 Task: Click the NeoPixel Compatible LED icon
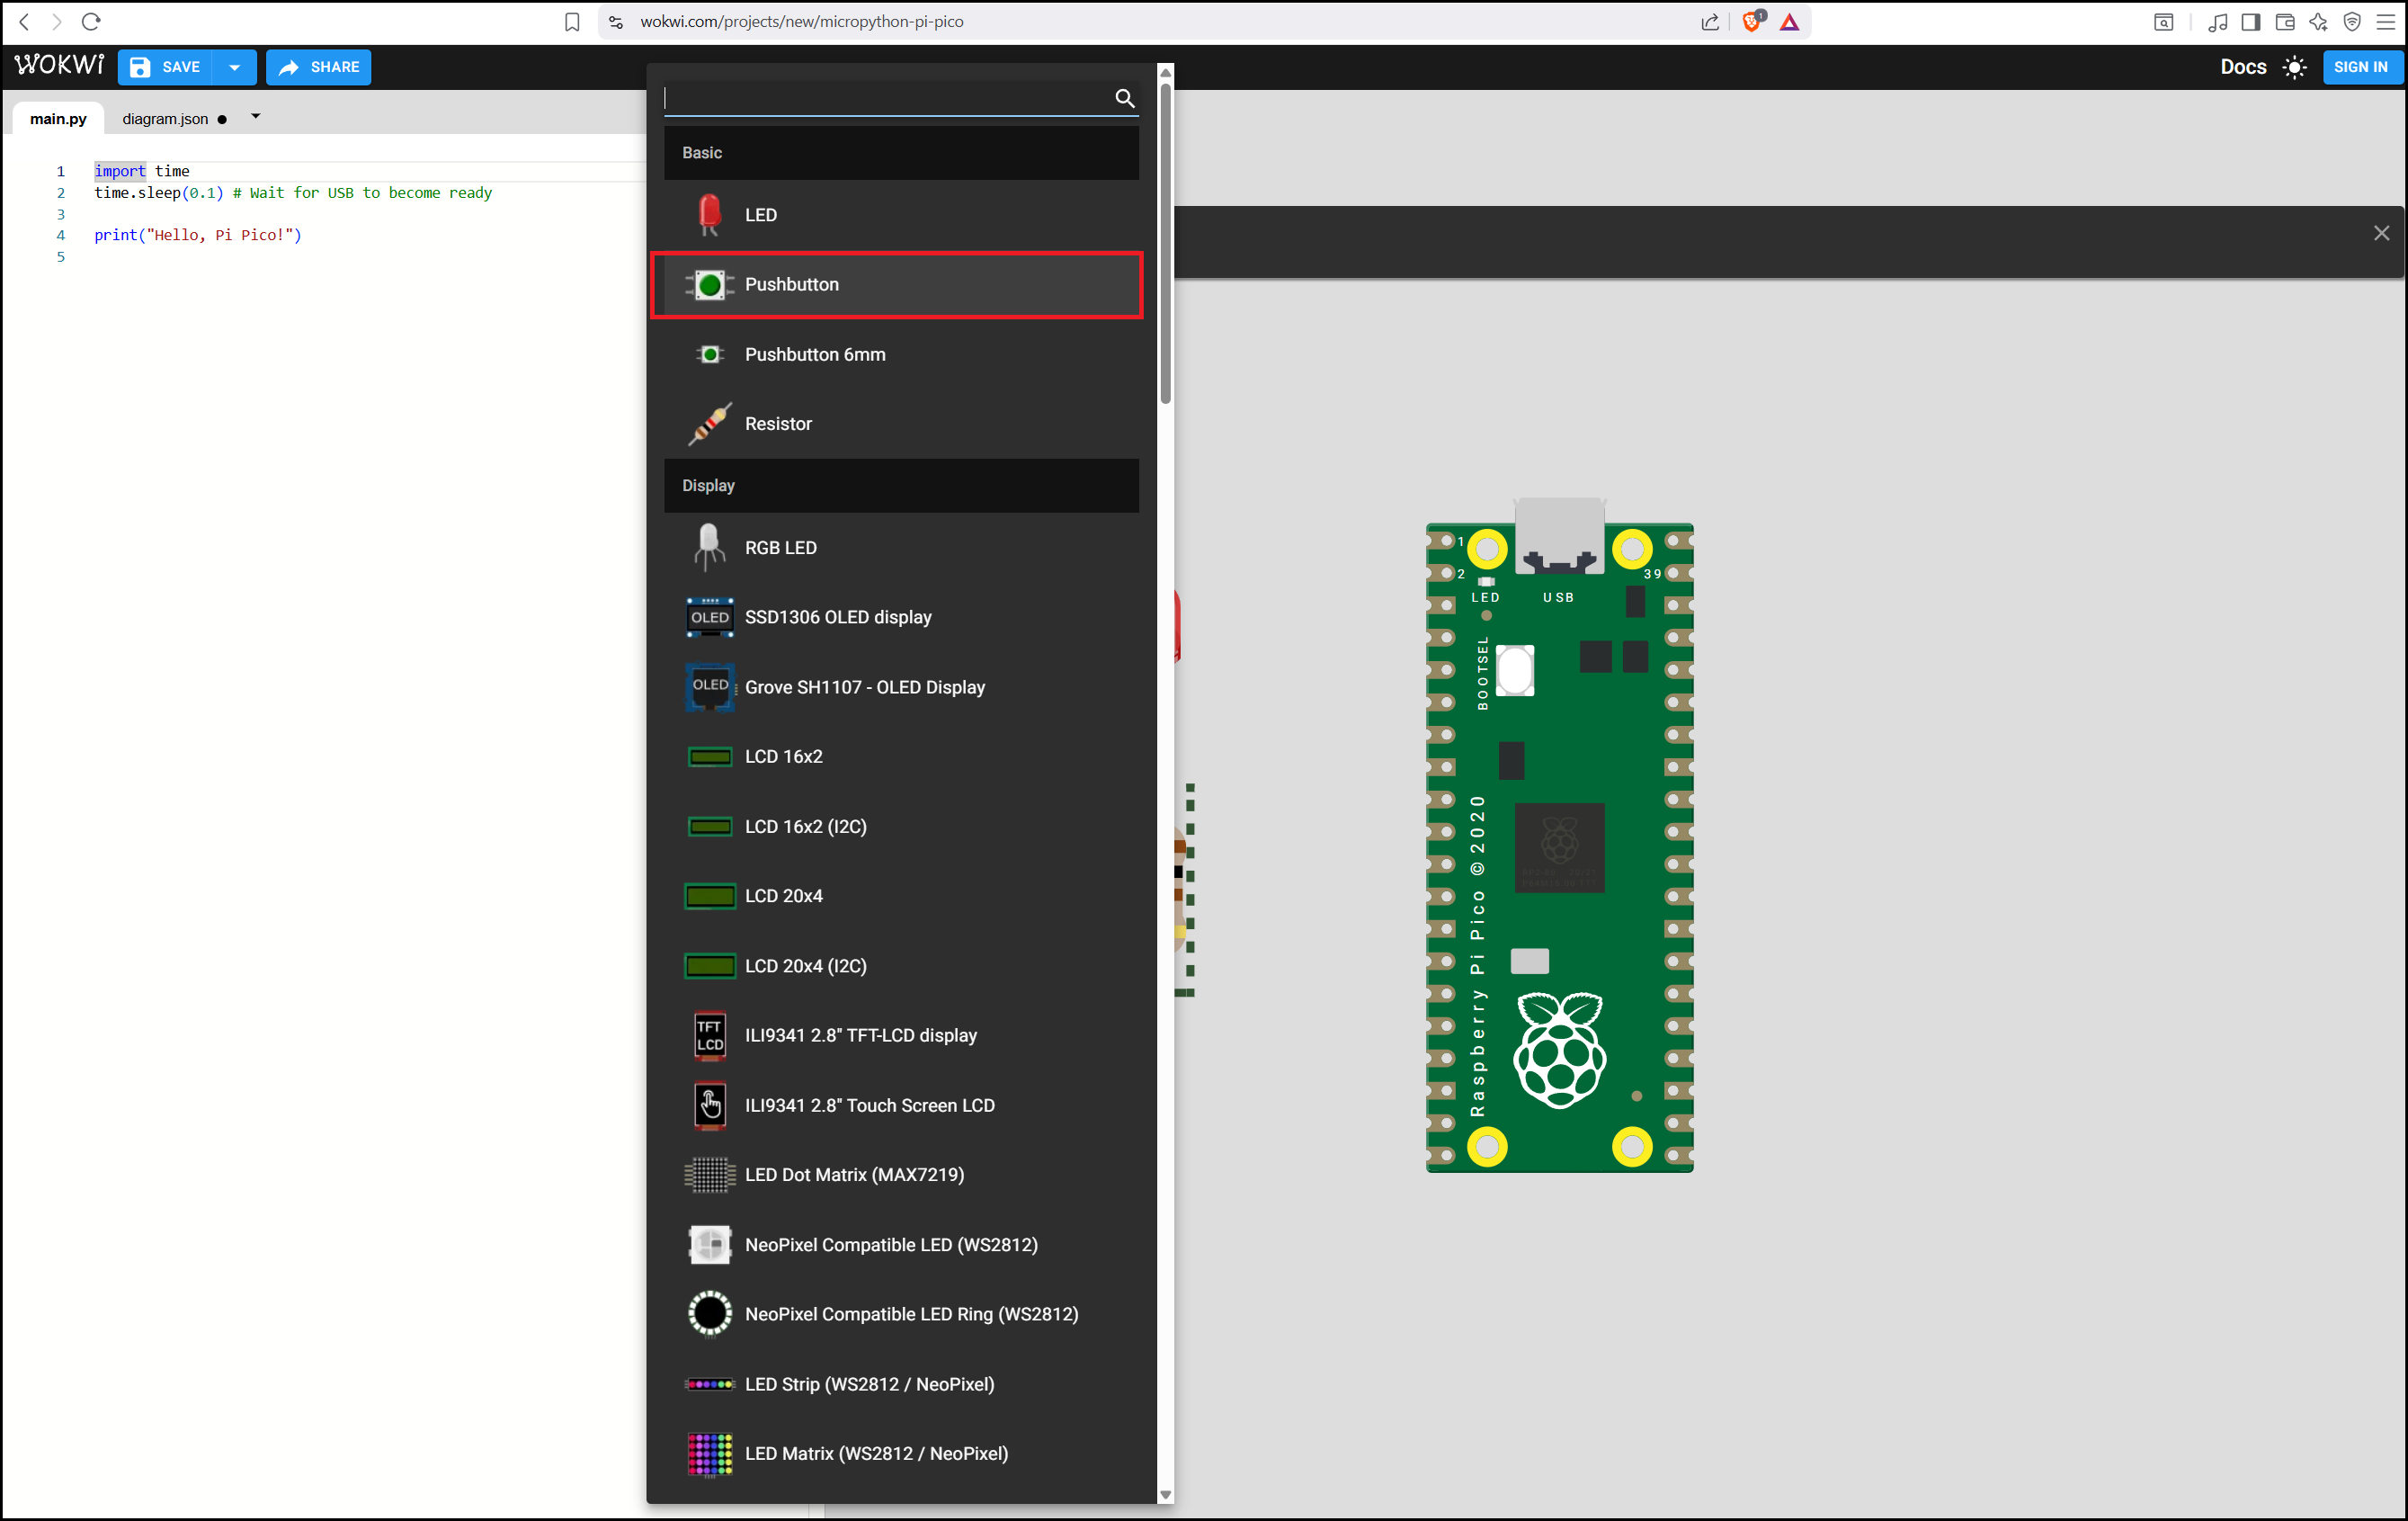point(709,1245)
